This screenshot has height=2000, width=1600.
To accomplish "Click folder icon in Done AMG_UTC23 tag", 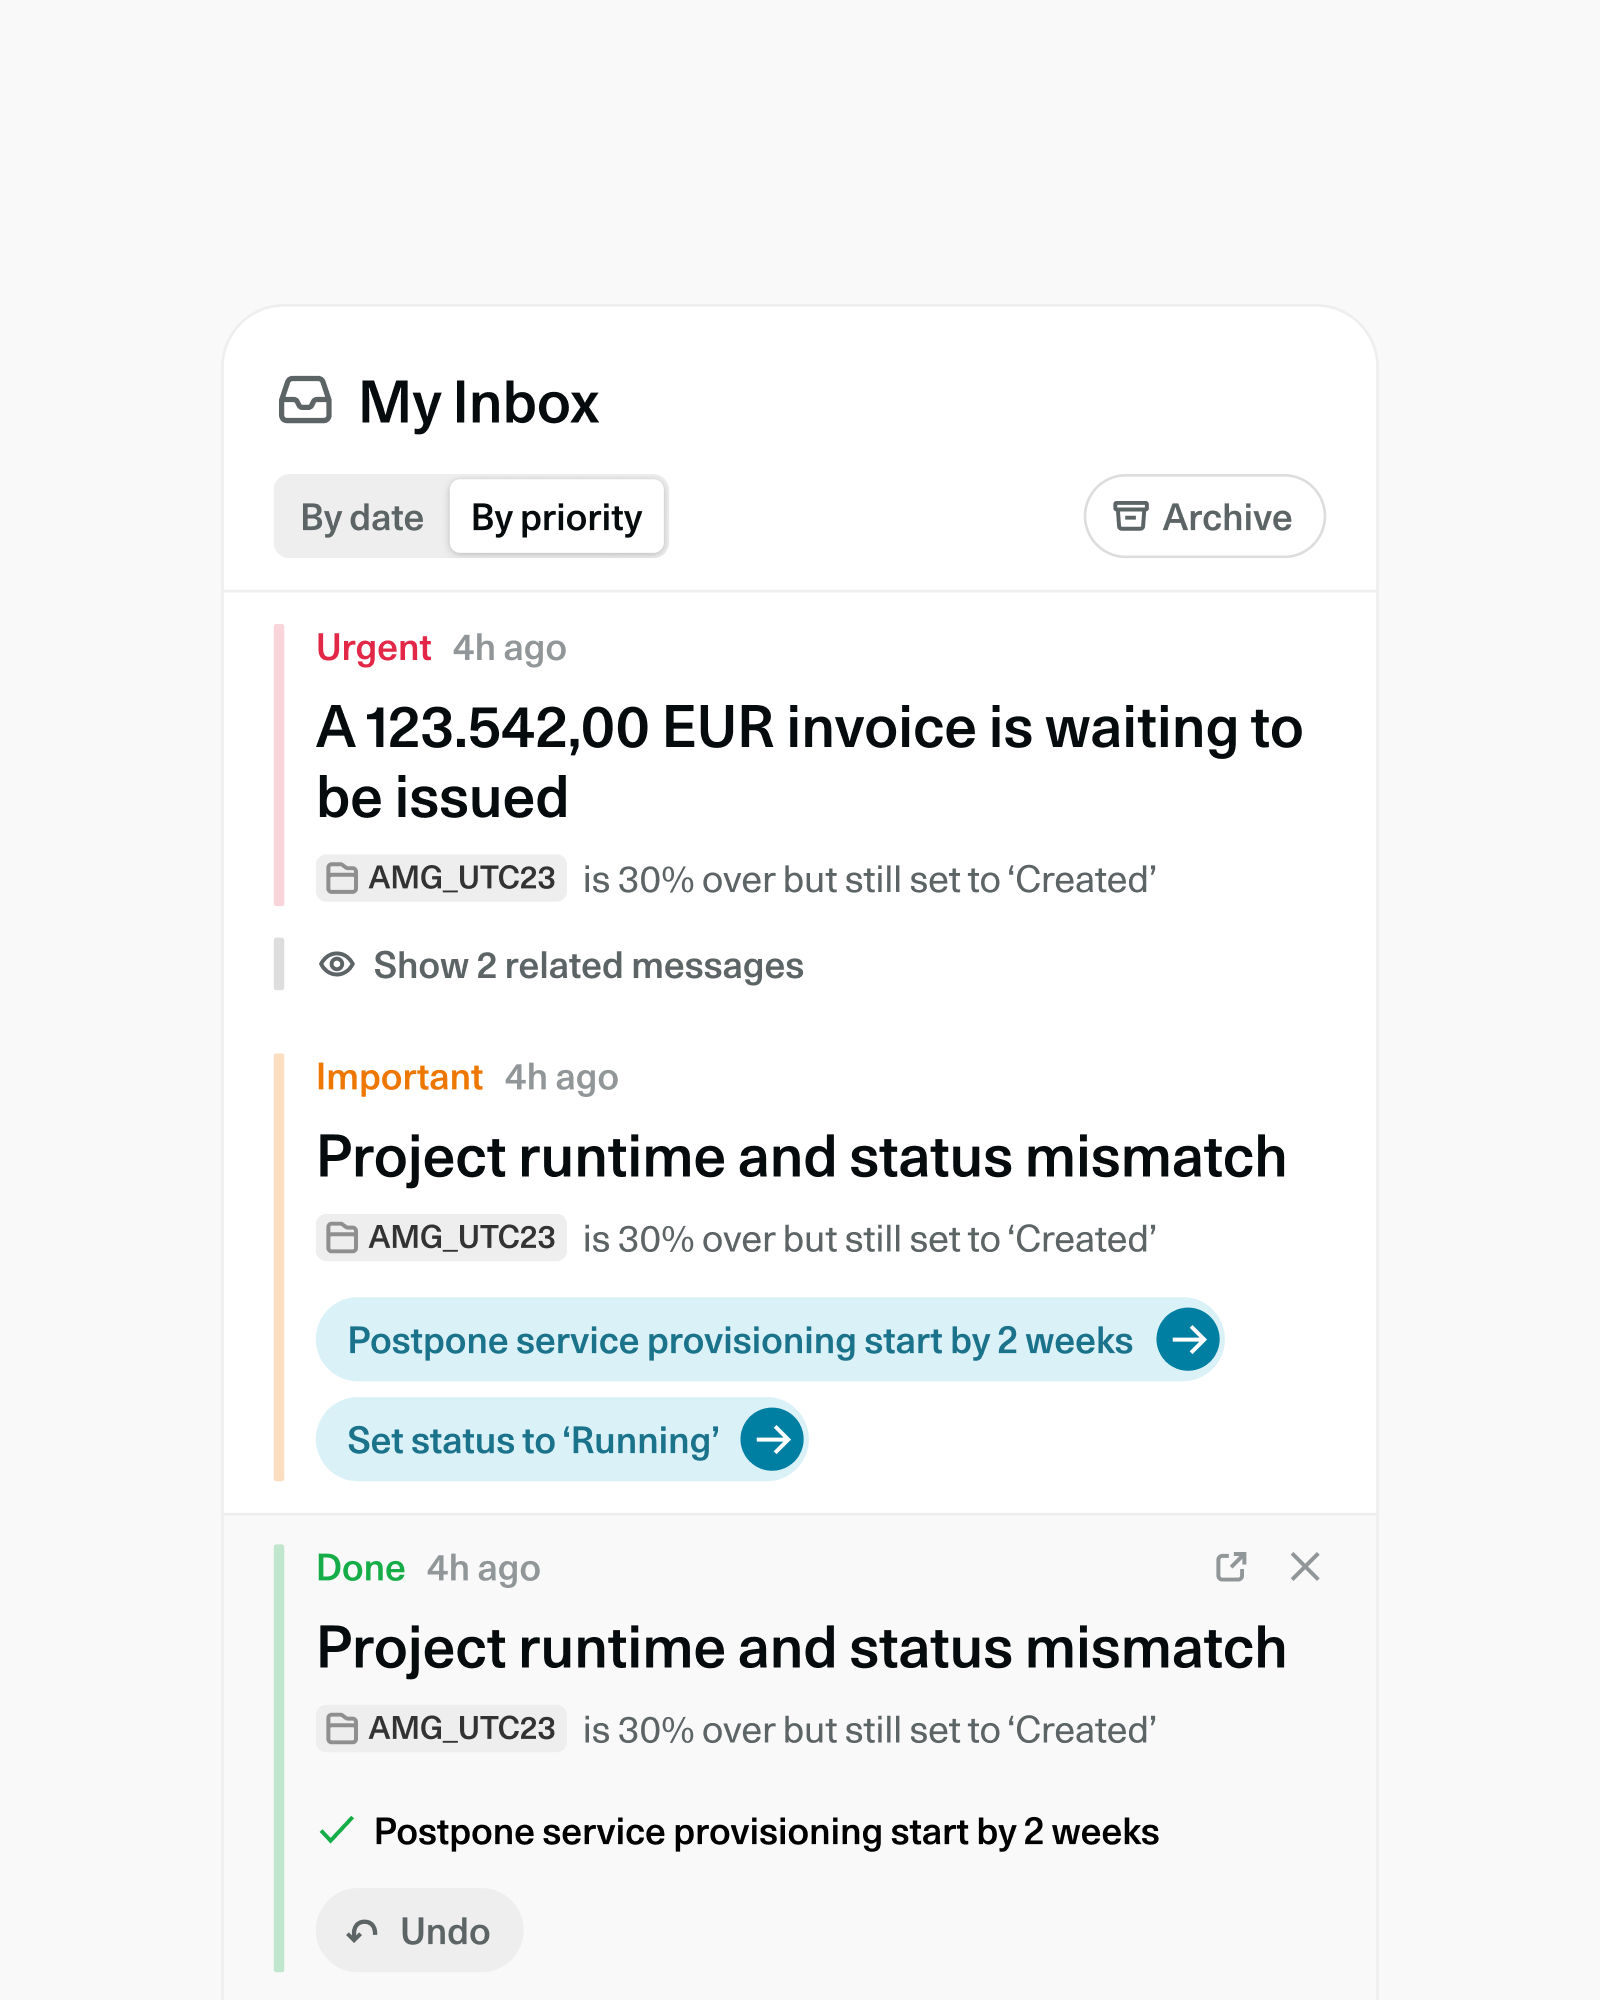I will pos(342,1728).
